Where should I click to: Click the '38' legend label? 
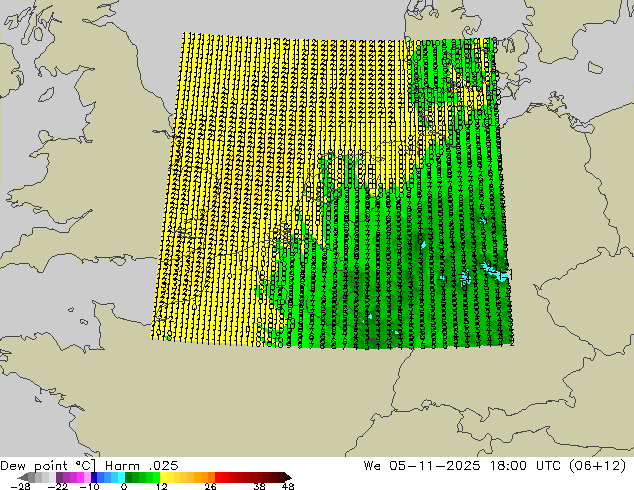(260, 486)
